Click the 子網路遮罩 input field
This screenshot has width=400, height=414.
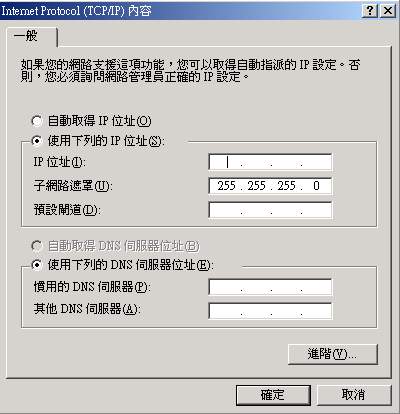click(x=270, y=186)
